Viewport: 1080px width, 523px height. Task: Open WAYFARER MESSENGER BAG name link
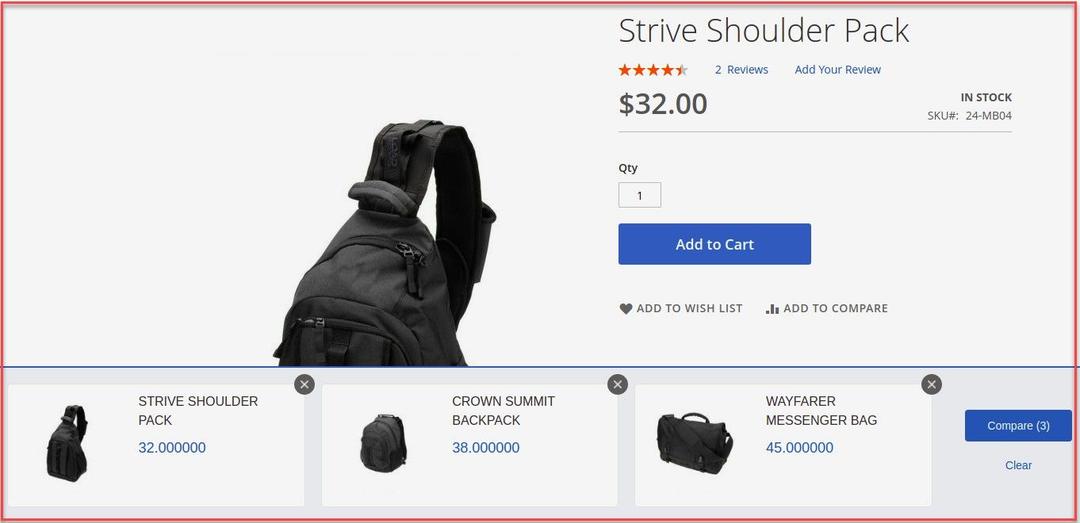(821, 411)
